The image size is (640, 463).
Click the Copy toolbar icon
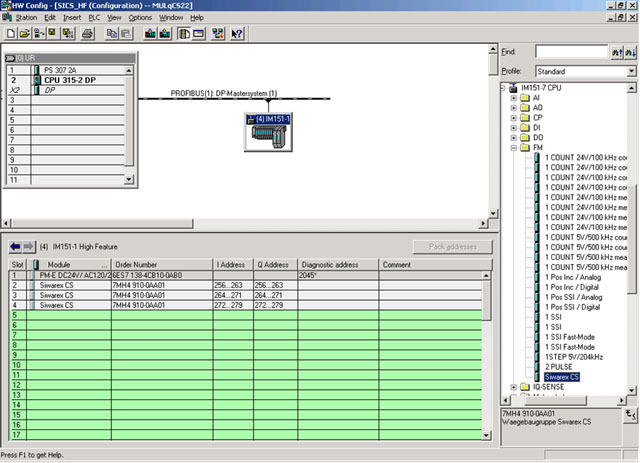pyautogui.click(x=112, y=33)
